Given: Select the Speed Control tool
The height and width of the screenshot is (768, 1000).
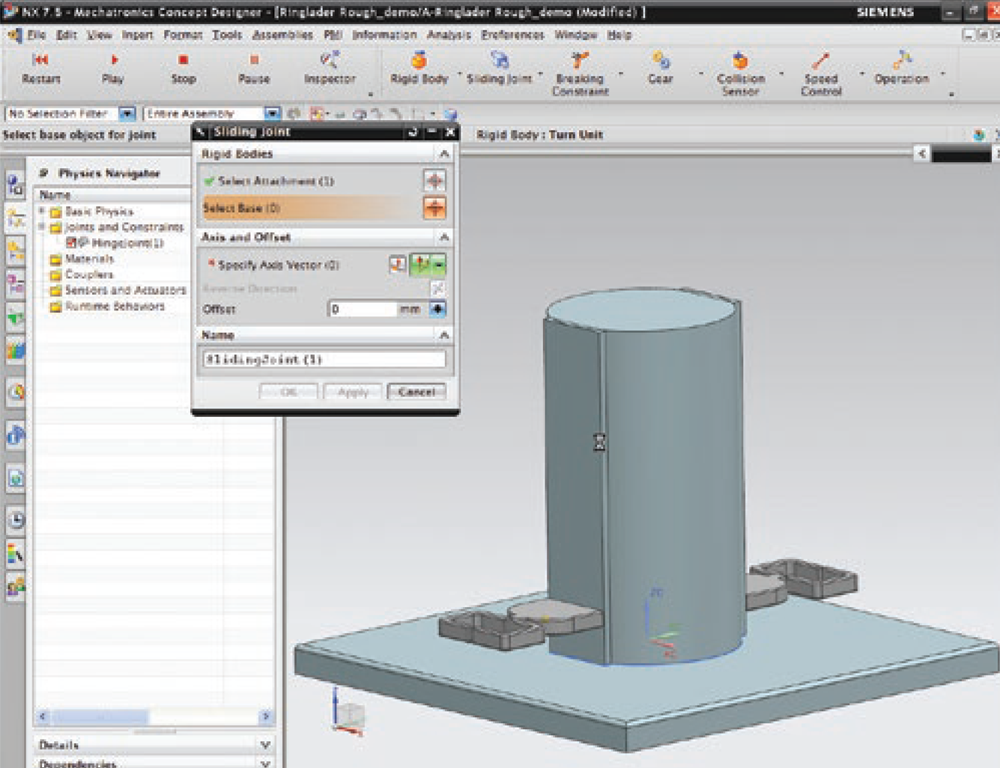Looking at the screenshot, I should click(x=819, y=68).
